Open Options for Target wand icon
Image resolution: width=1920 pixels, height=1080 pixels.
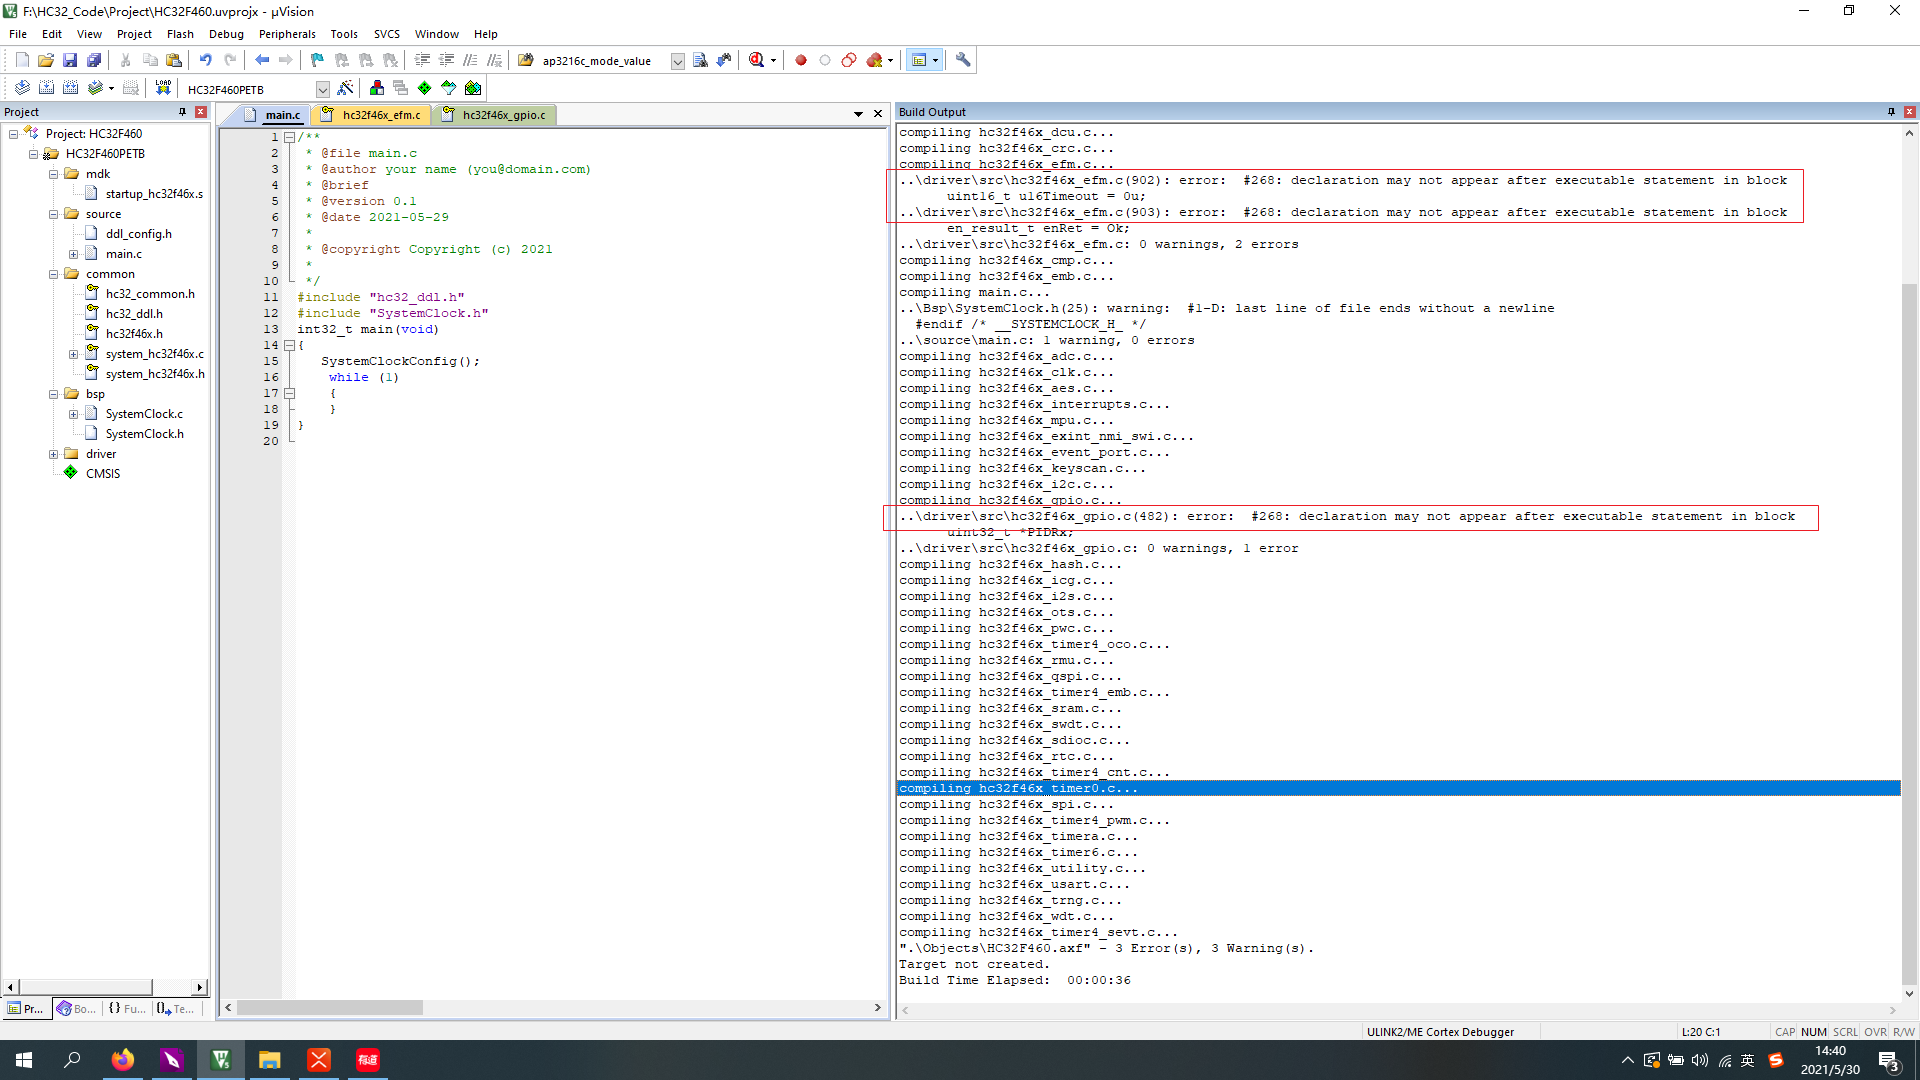345,88
